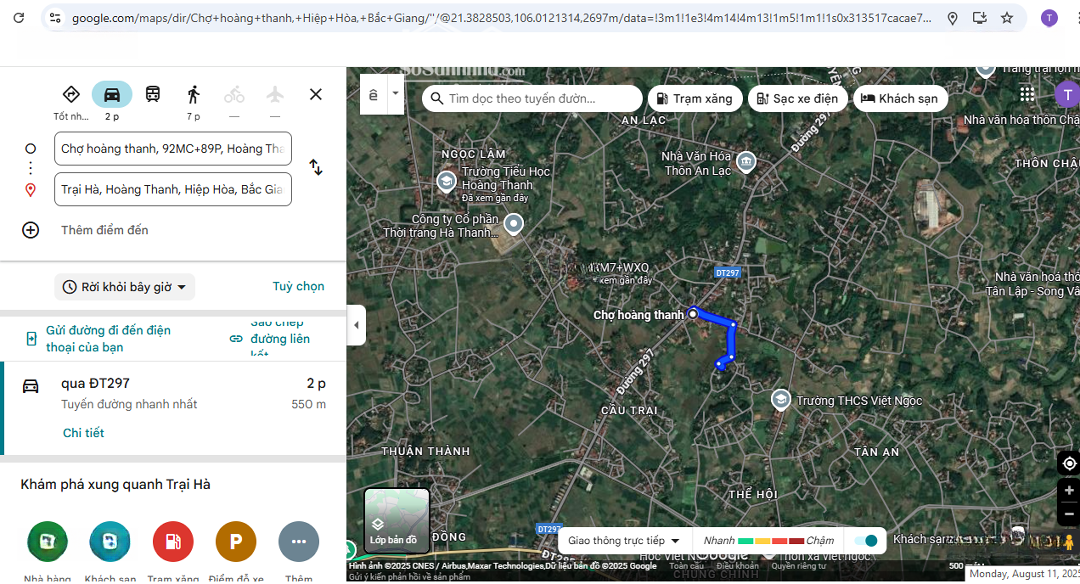
Task: Choose the walking travel mode
Action: [193, 94]
